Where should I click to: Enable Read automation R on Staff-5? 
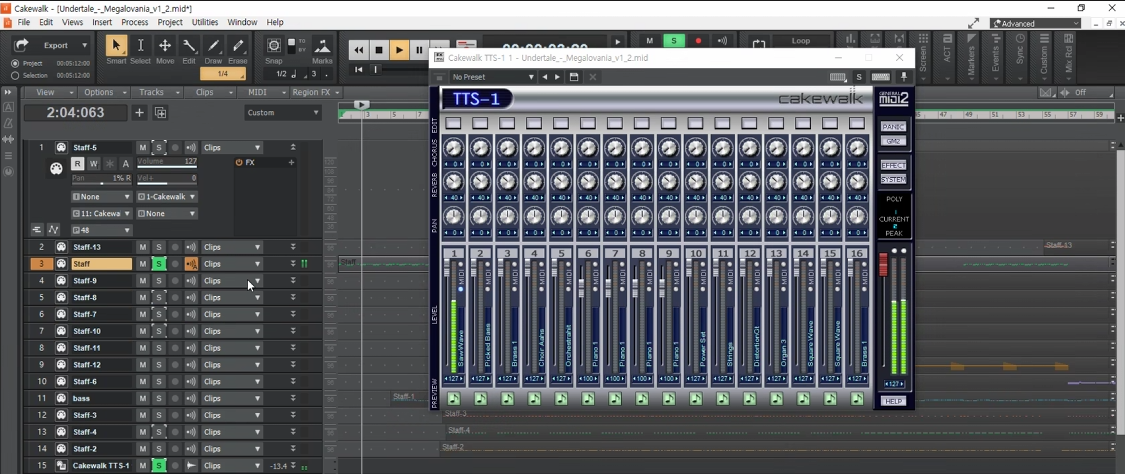tap(77, 164)
